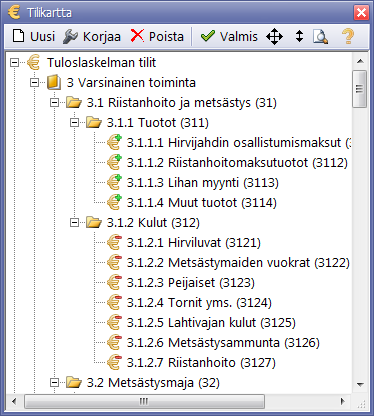Select Valmis toolbar label
This screenshot has width=374, height=416.
click(239, 36)
